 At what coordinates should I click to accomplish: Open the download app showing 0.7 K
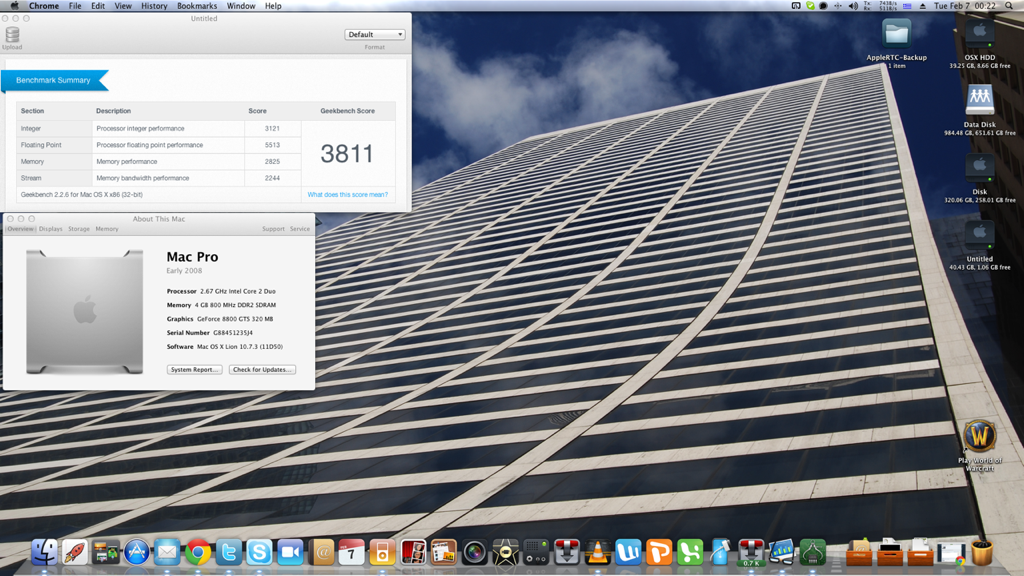click(x=751, y=552)
